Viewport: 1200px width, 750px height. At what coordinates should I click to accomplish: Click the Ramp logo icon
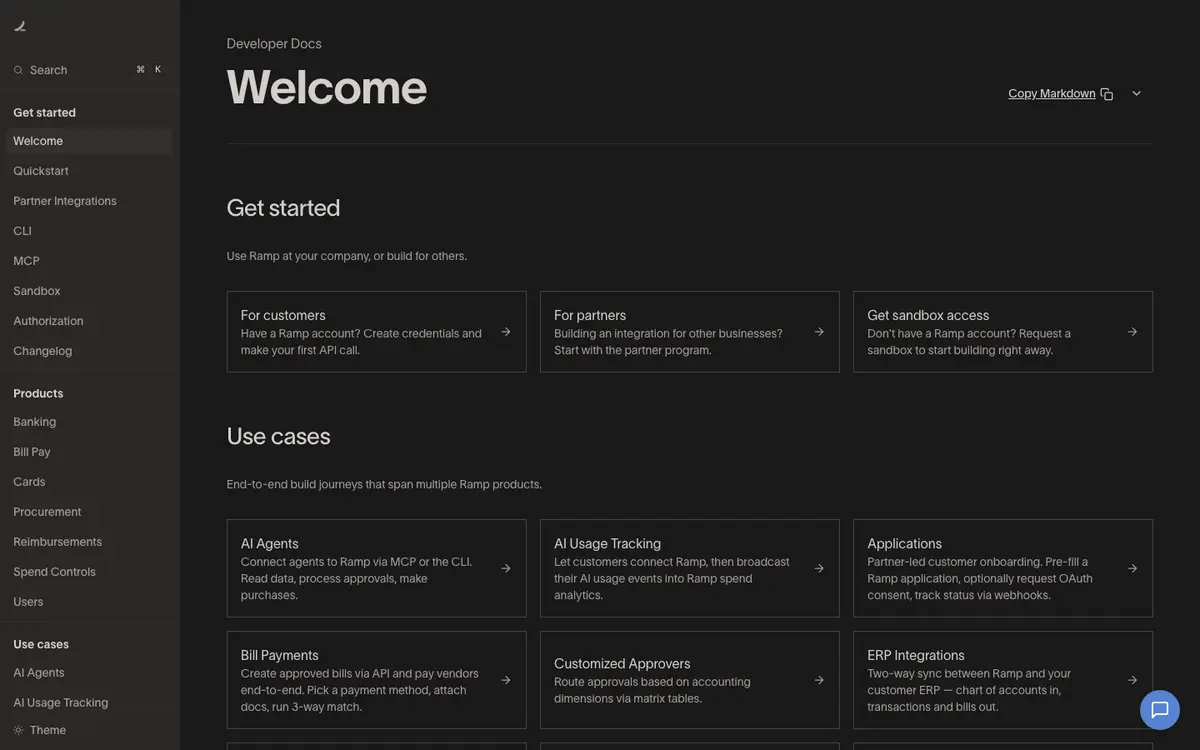(20, 26)
